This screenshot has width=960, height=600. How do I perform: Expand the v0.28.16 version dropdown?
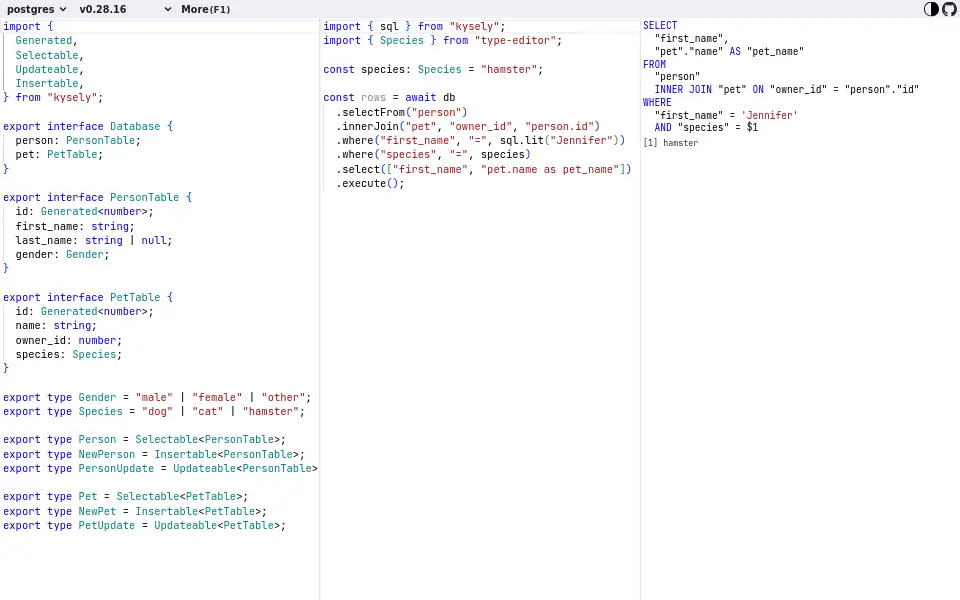coord(125,9)
